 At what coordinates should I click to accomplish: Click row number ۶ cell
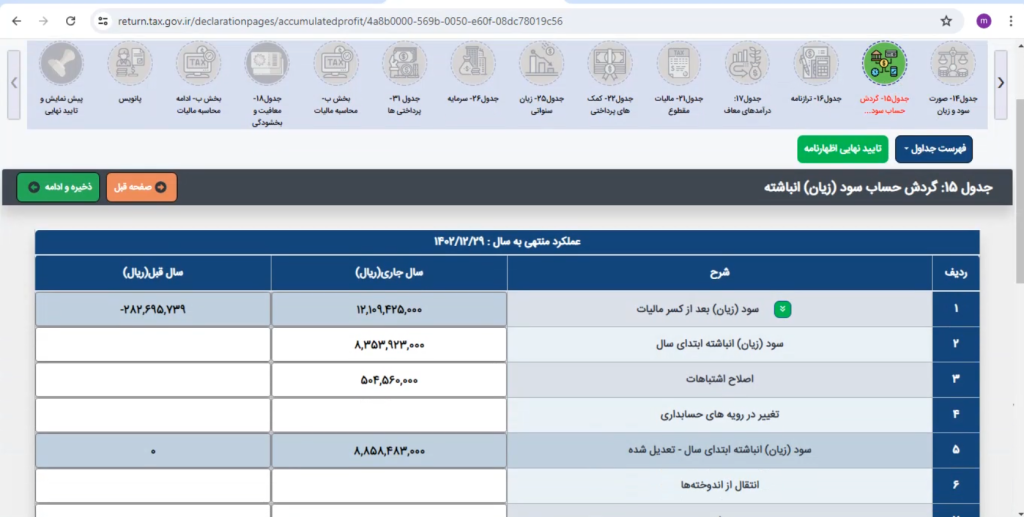(956, 485)
